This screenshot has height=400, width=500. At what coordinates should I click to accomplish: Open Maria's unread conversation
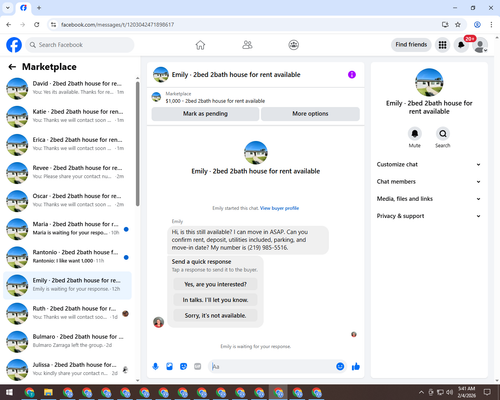tap(67, 229)
